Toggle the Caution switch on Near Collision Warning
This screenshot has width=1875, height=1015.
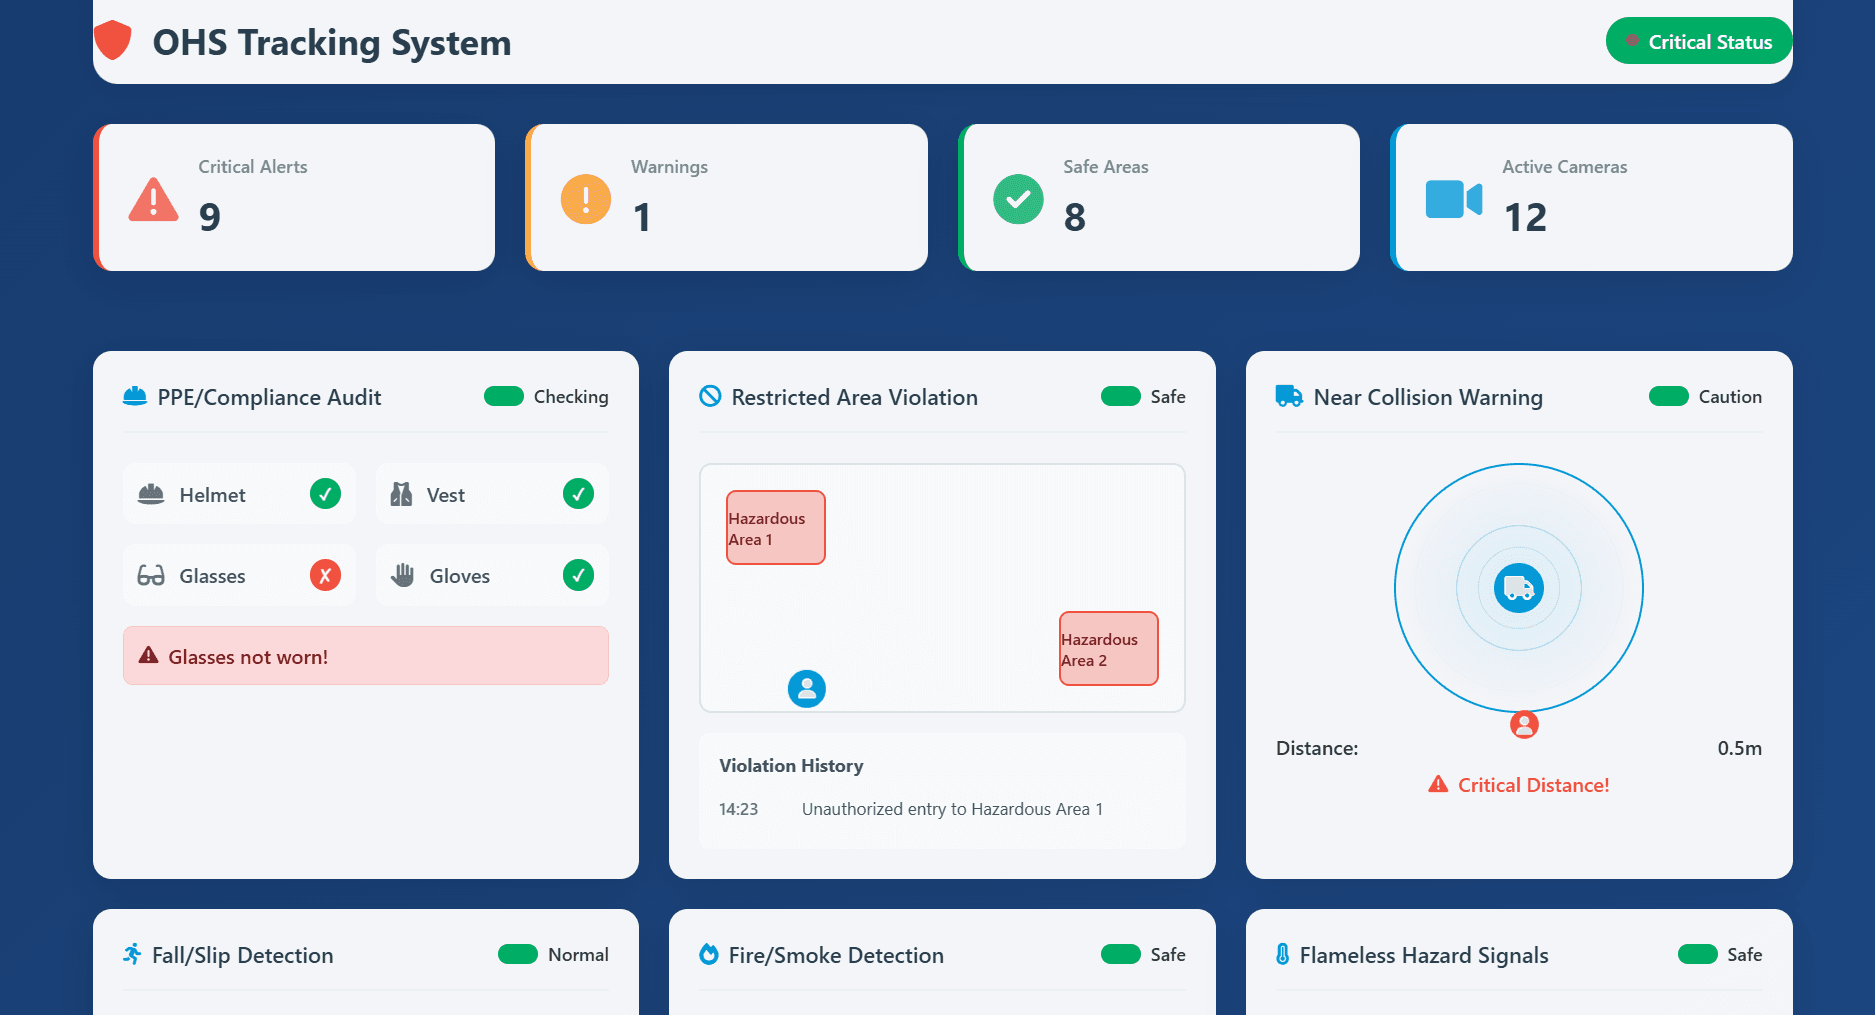(1667, 396)
